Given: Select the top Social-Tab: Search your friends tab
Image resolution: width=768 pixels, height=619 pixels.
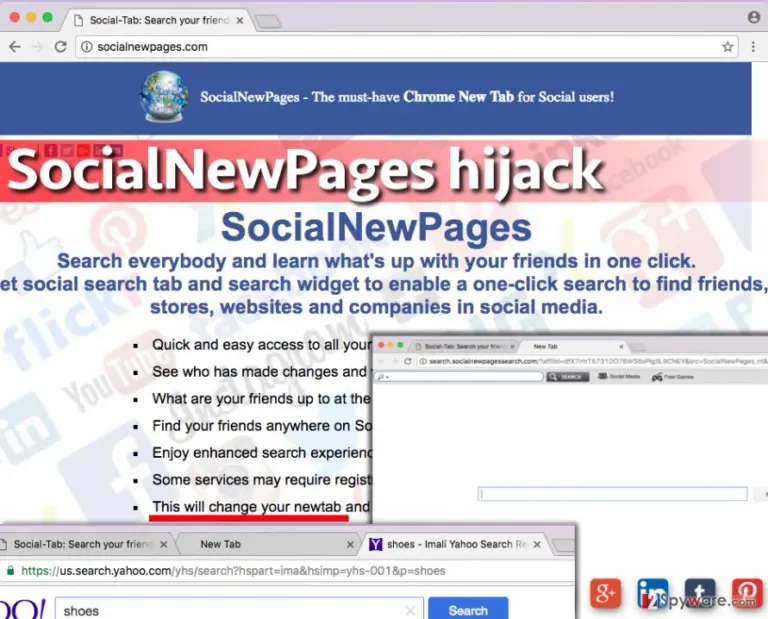Looking at the screenshot, I should coord(159,20).
